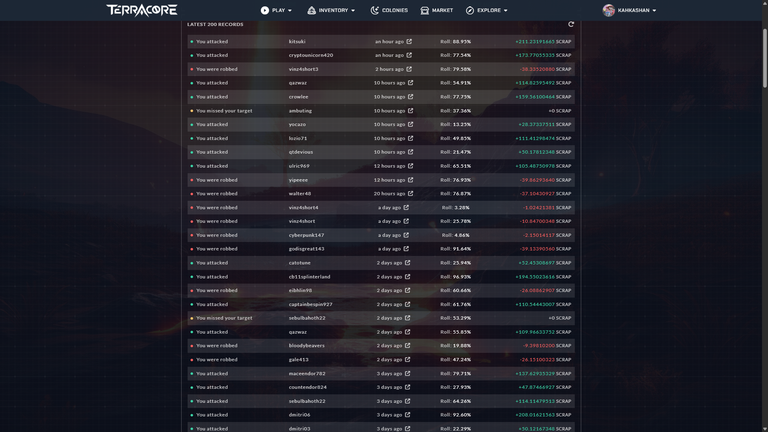Screen dimensions: 768x432
Task: Select 'Roll: 60.66%' in eibhlin98 row
Action: [455, 290]
